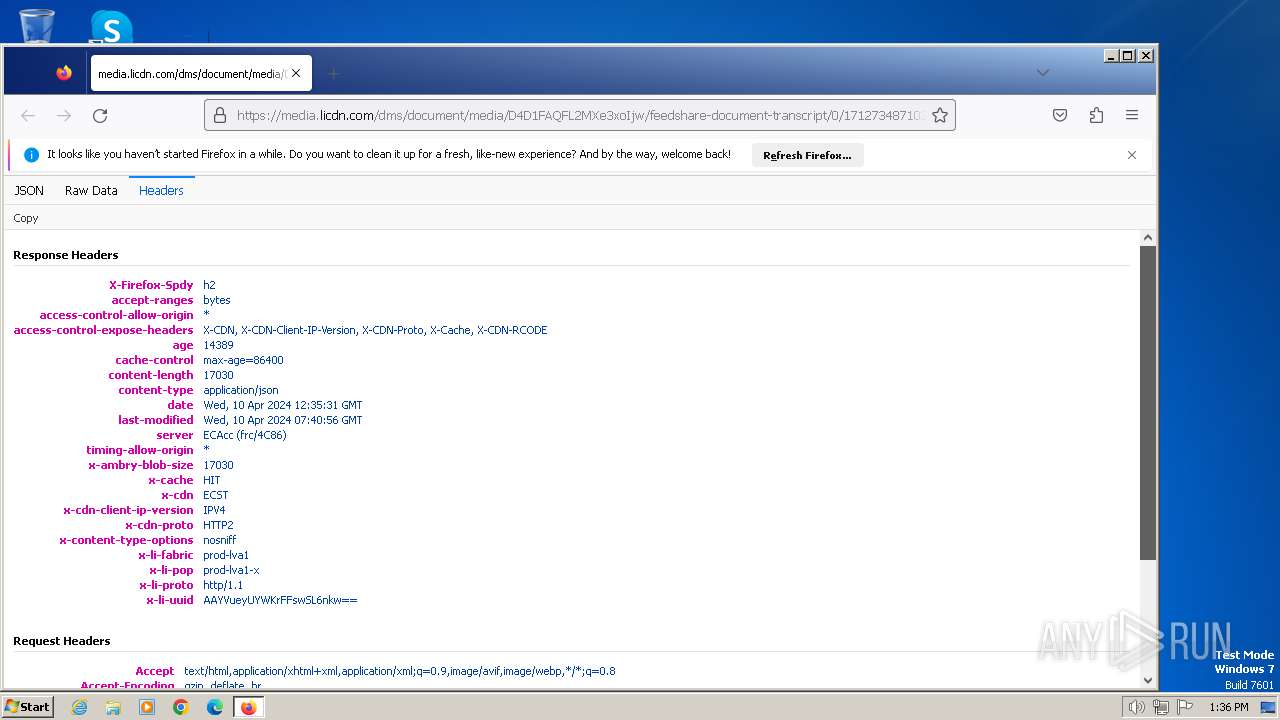This screenshot has width=1280, height=720.
Task: Open the Recycle Bin desktop icon
Action: (37, 26)
